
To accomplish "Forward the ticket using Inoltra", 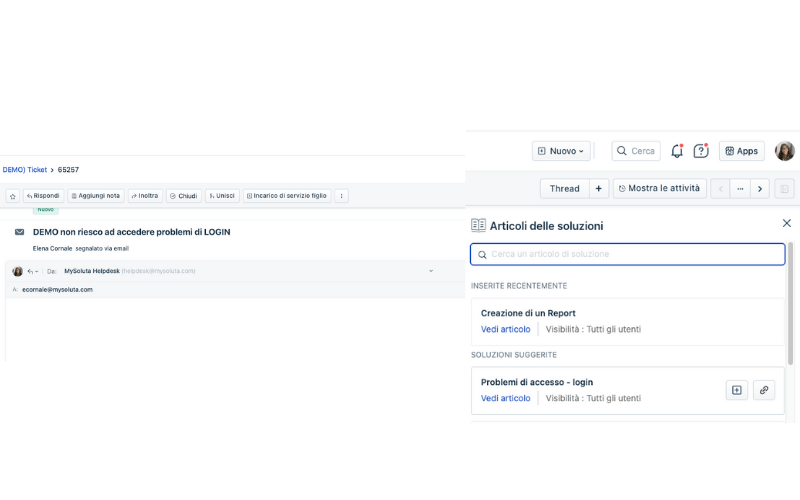I will coord(145,196).
